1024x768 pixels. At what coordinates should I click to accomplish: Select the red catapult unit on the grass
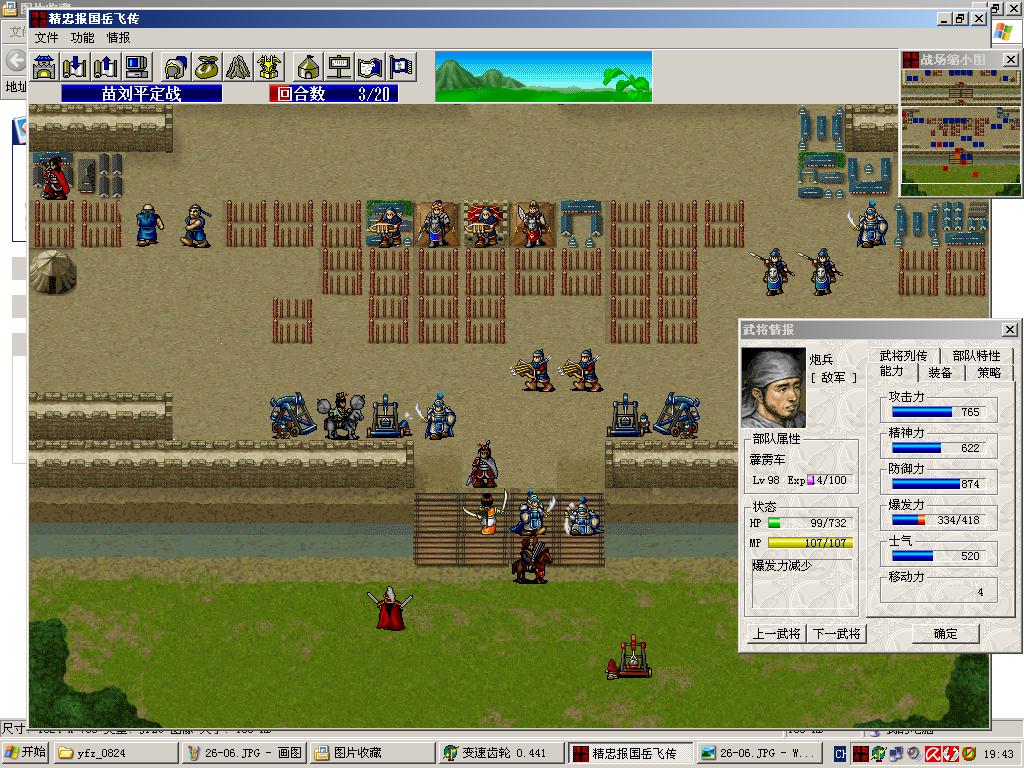tap(629, 658)
